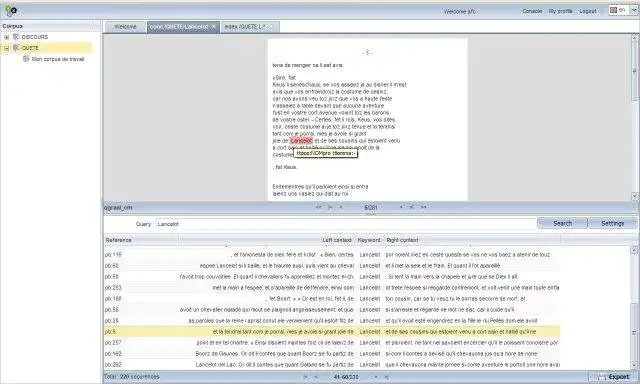Select the concordance row pb:188

[x=332, y=299]
